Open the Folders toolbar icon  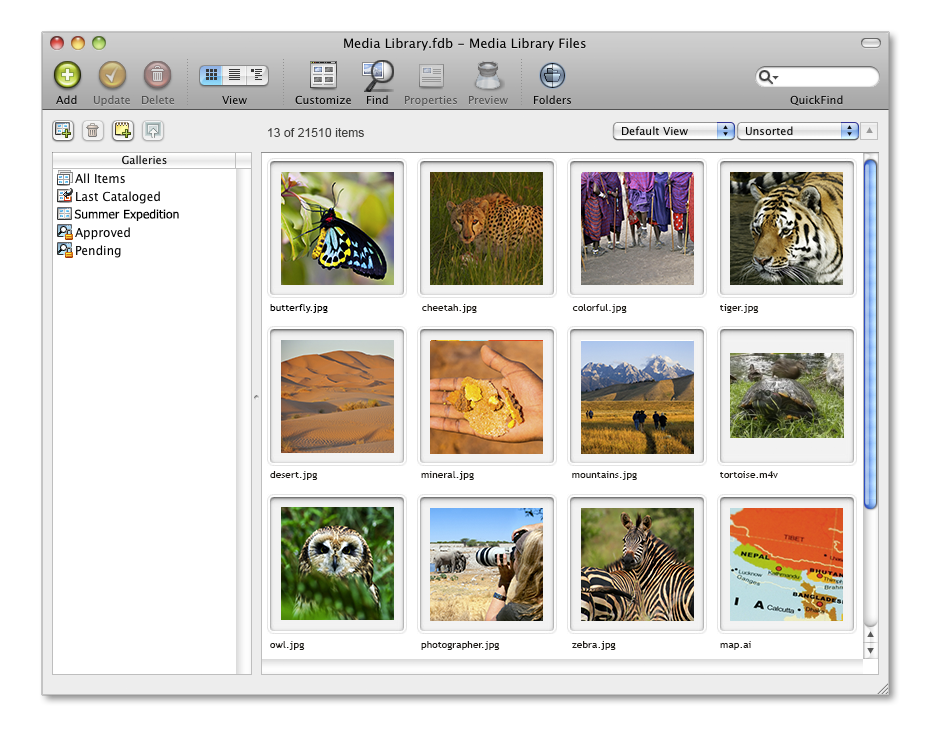click(552, 76)
